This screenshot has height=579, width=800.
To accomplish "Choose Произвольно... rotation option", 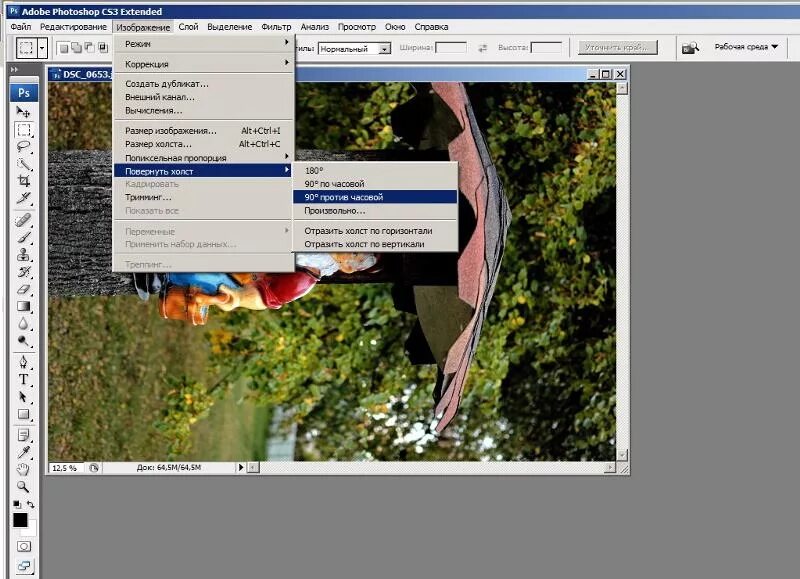I will tap(375, 210).
